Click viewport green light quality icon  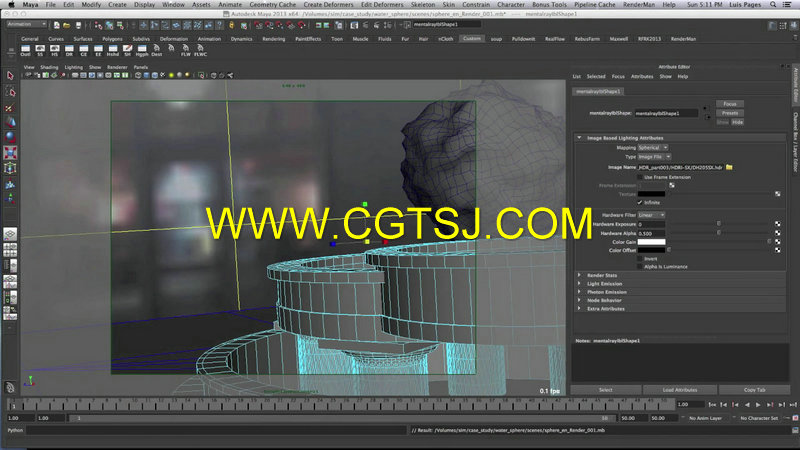[171, 76]
